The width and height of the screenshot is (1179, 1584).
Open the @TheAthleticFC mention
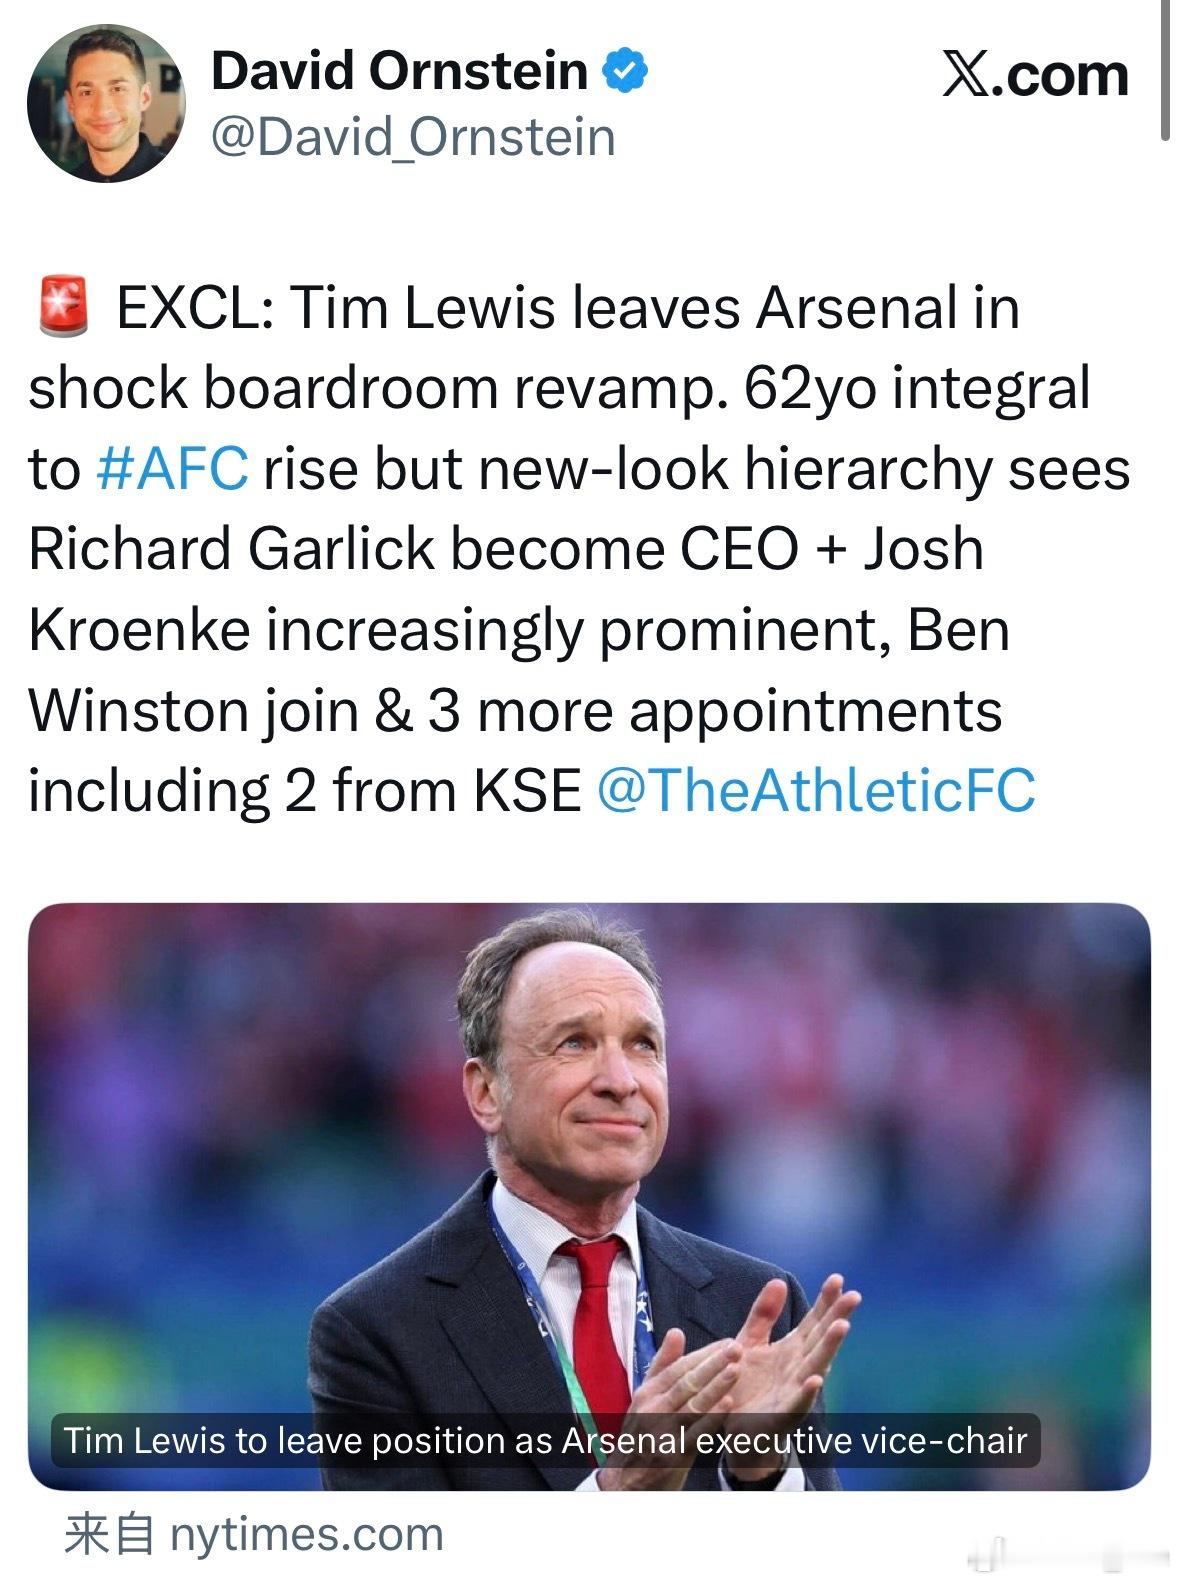[816, 790]
